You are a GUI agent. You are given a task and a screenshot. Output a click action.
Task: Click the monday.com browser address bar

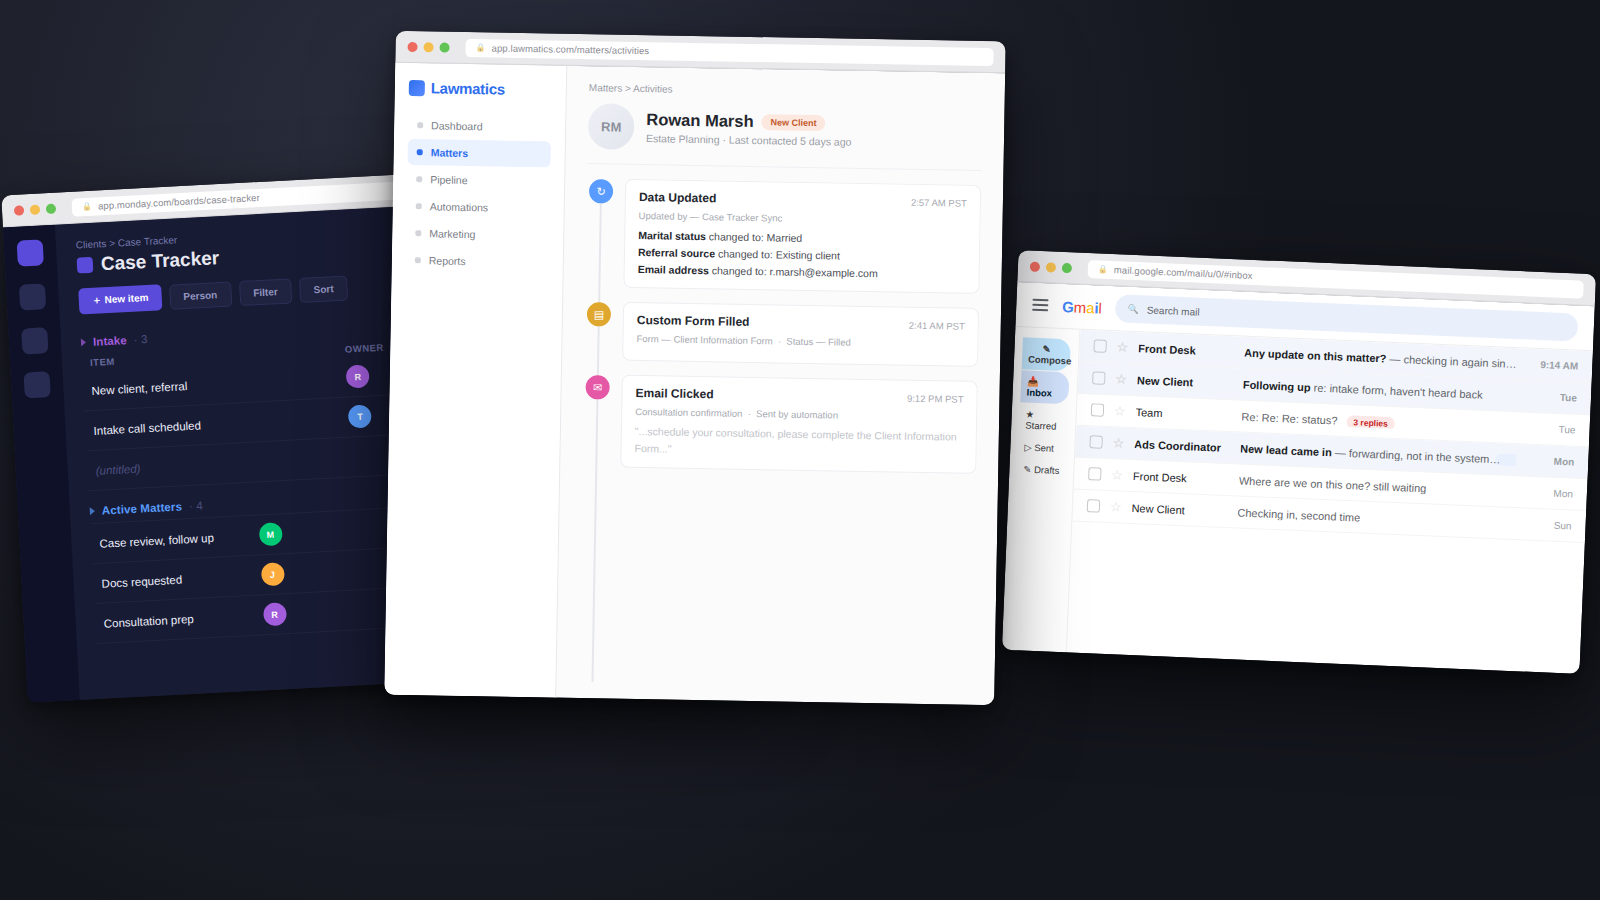(x=232, y=197)
